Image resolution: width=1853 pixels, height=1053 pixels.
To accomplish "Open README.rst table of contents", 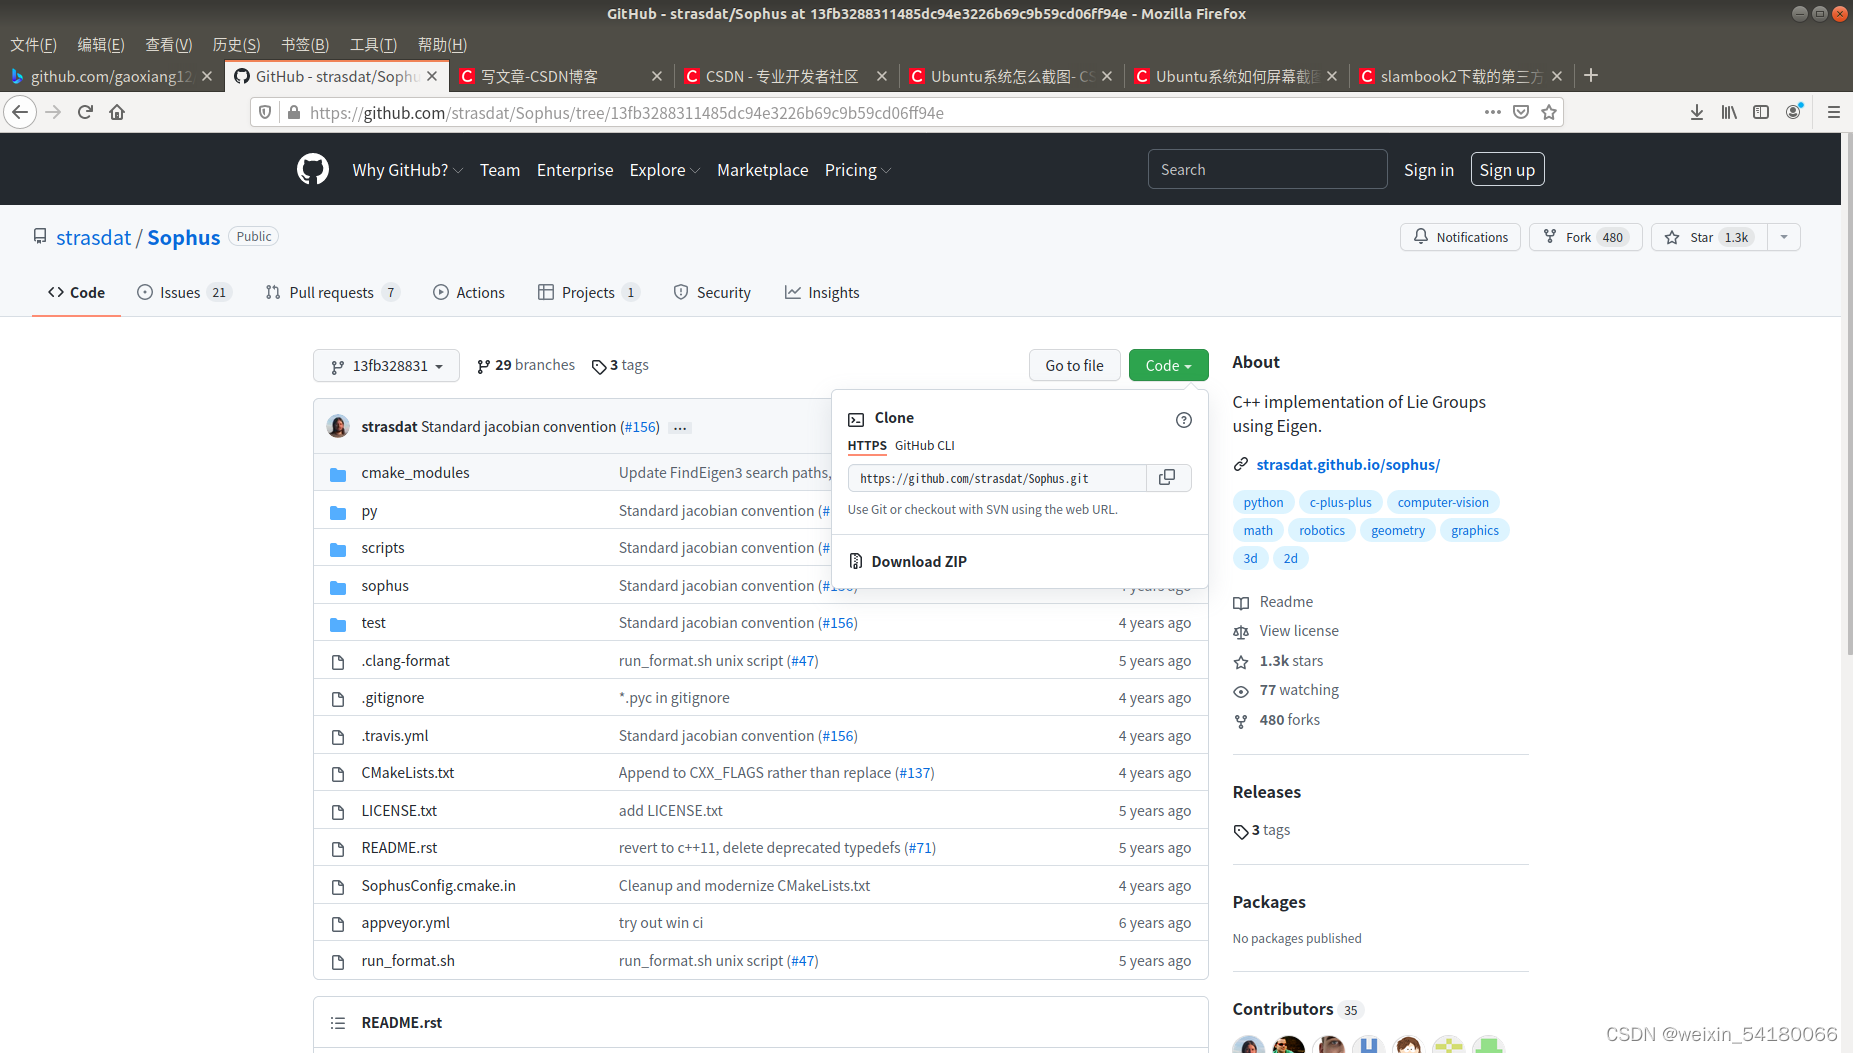I will coord(338,1022).
